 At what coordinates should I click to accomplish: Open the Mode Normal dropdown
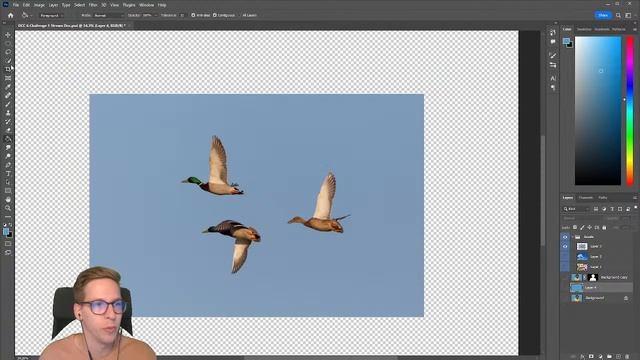tap(108, 16)
